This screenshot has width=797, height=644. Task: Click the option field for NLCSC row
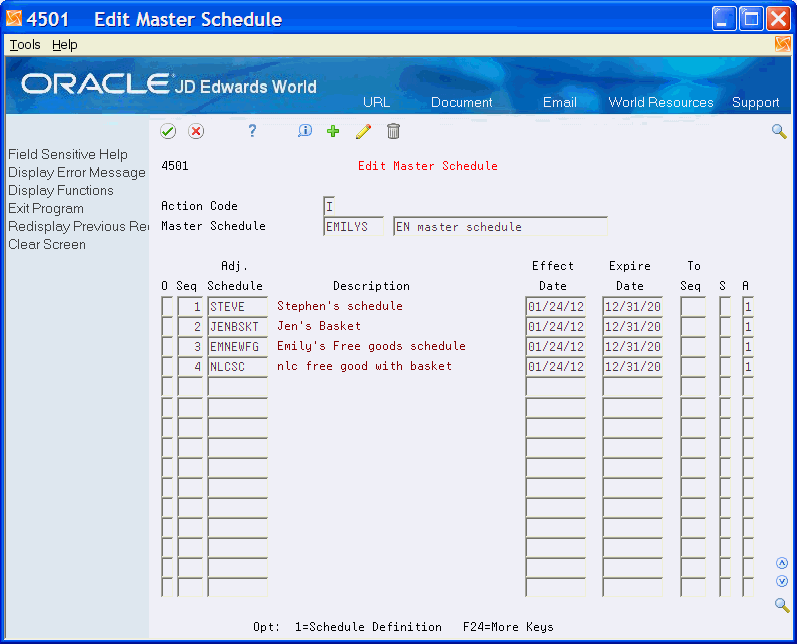167,366
